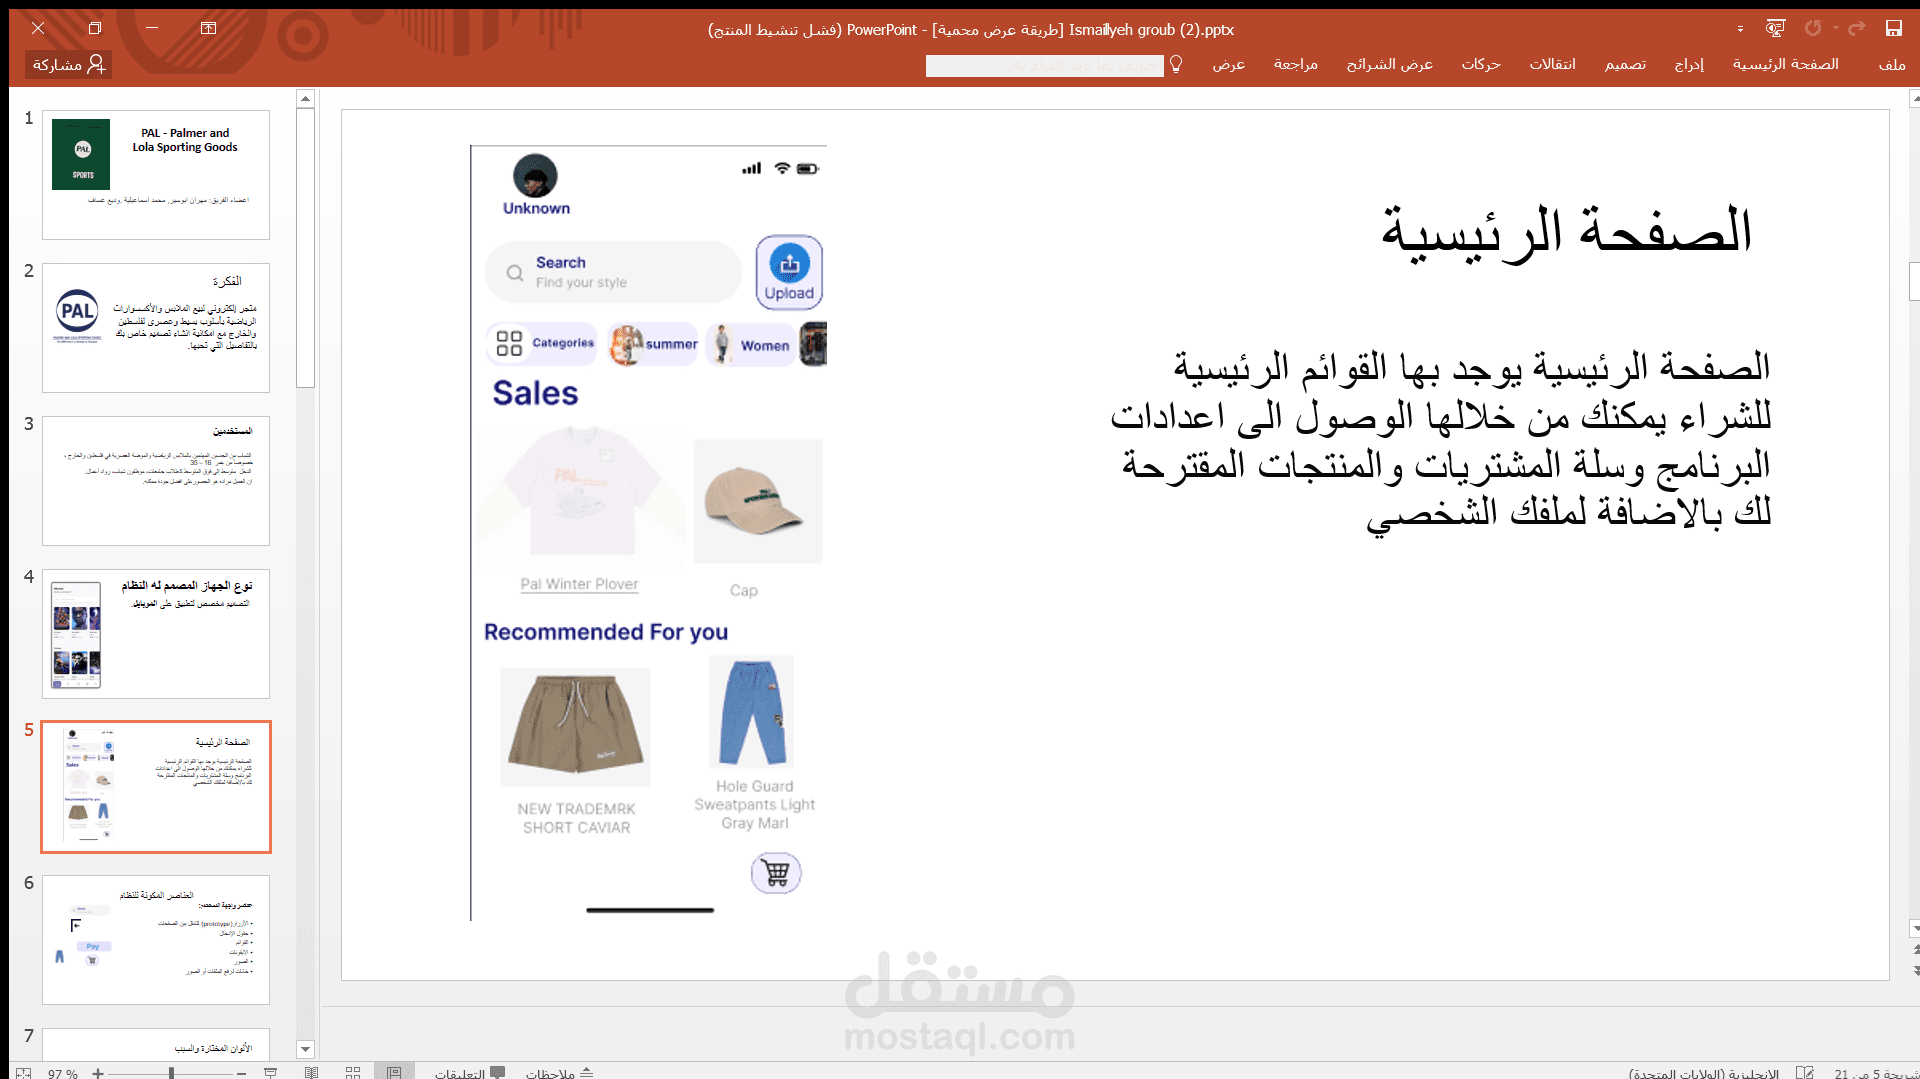
Task: Switch to Slide Sorter view icon
Action: point(353,1072)
